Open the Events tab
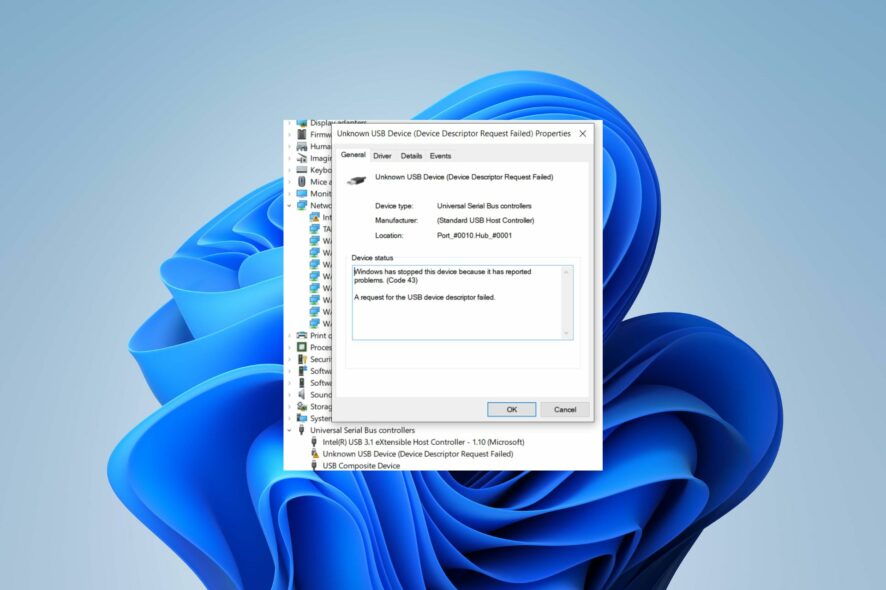The height and width of the screenshot is (590, 886). coord(440,156)
